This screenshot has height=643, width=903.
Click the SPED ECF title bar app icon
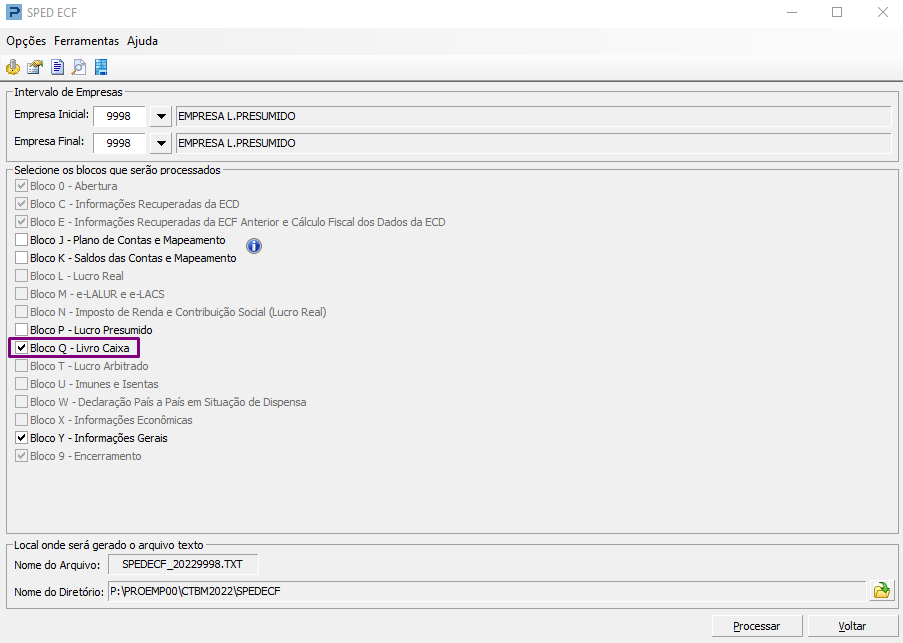click(13, 12)
